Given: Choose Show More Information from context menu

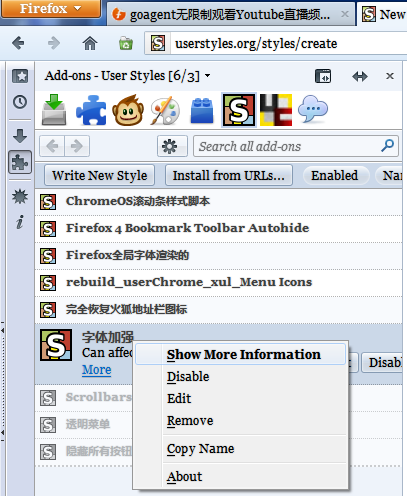Looking at the screenshot, I should pos(240,354).
